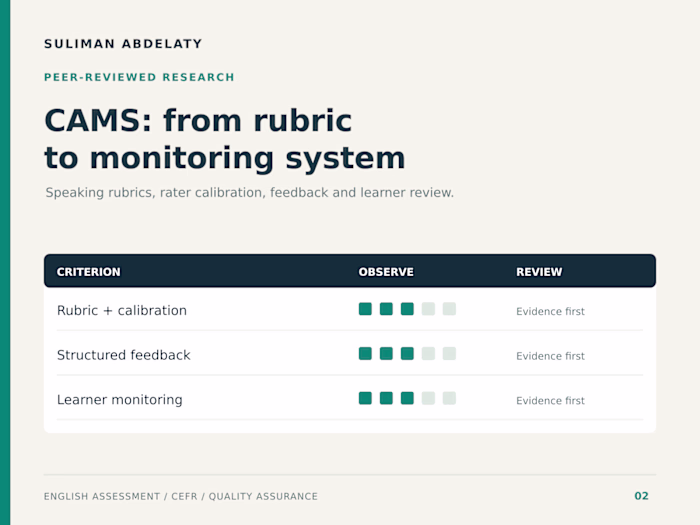This screenshot has height=525, width=700.
Task: Click the title line 'CAMS: from rubric'
Action: tap(198, 121)
